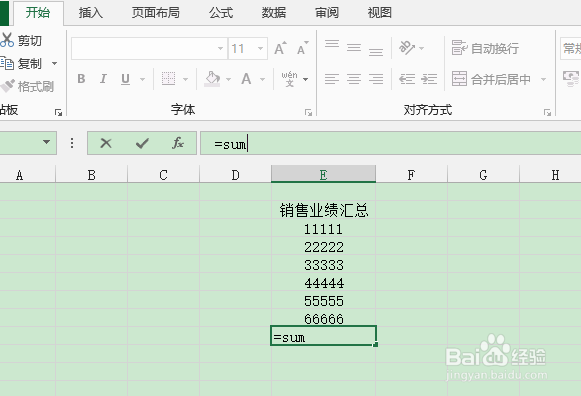Open fill color dropdown arrow

(229, 79)
